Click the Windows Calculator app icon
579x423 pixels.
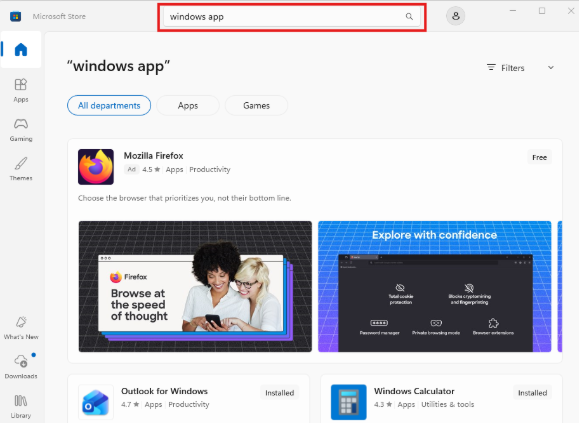tap(349, 402)
